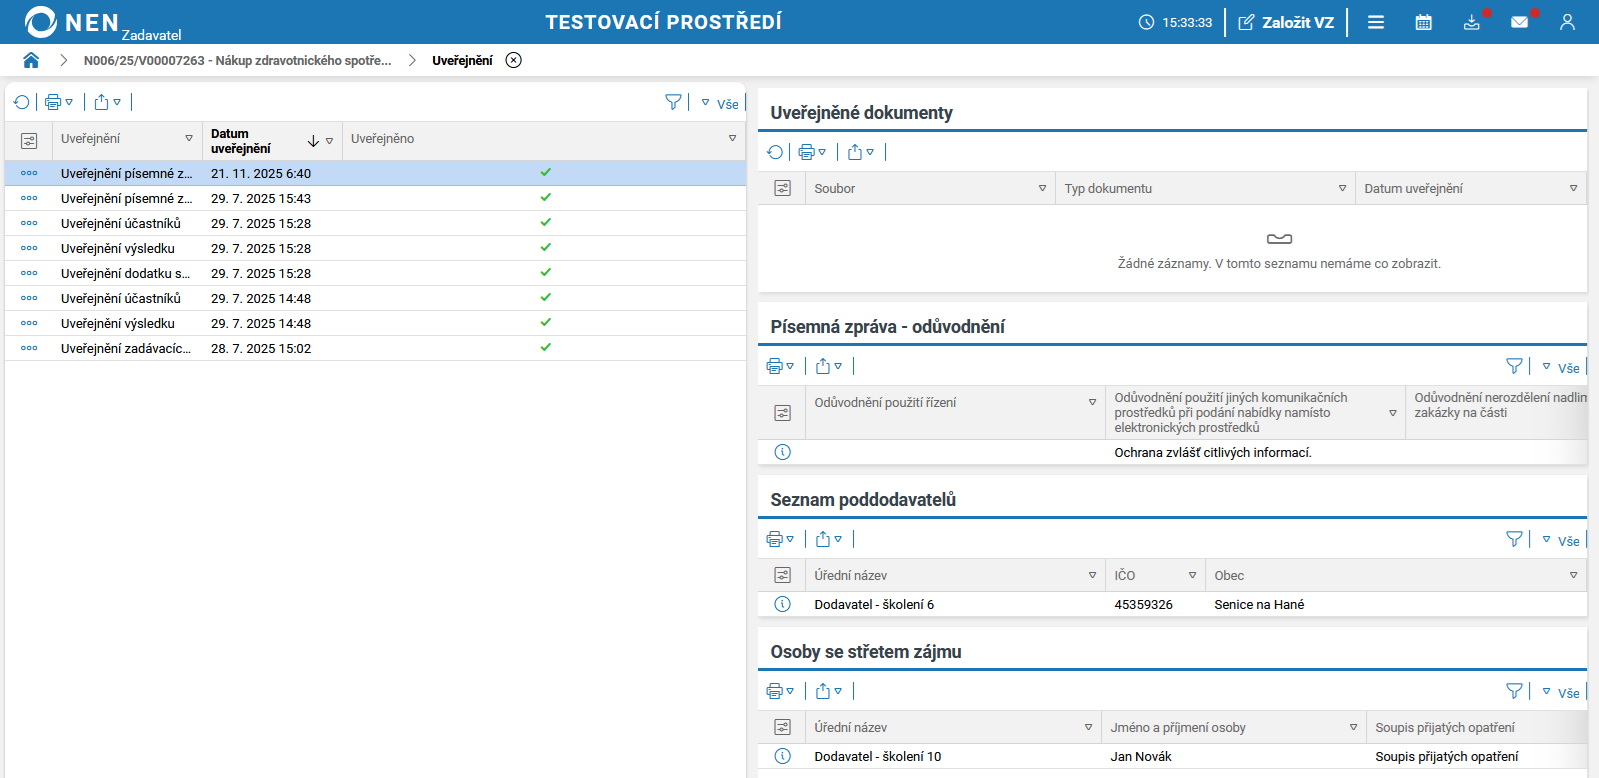
Task: Close the Uveřejnění breadcrumb tab
Action: (x=513, y=60)
